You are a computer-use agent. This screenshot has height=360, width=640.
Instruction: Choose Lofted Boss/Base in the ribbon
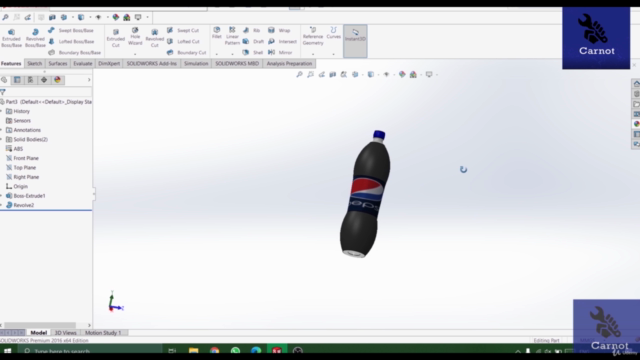pyautogui.click(x=71, y=42)
